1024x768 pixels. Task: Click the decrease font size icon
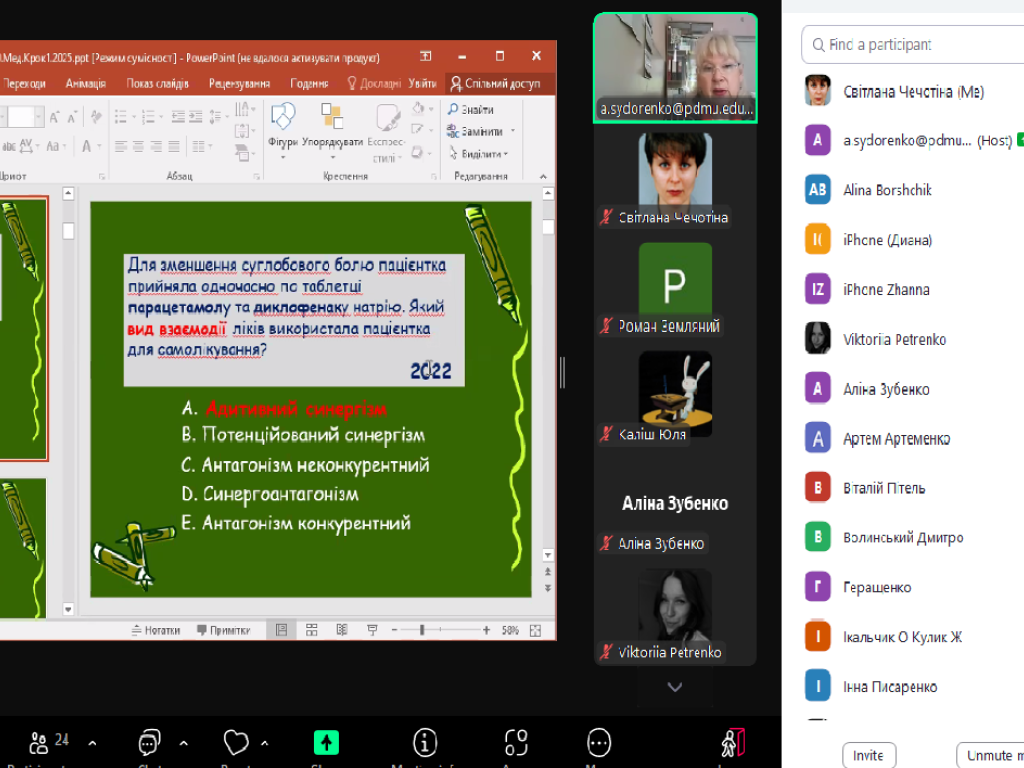[x=72, y=118]
